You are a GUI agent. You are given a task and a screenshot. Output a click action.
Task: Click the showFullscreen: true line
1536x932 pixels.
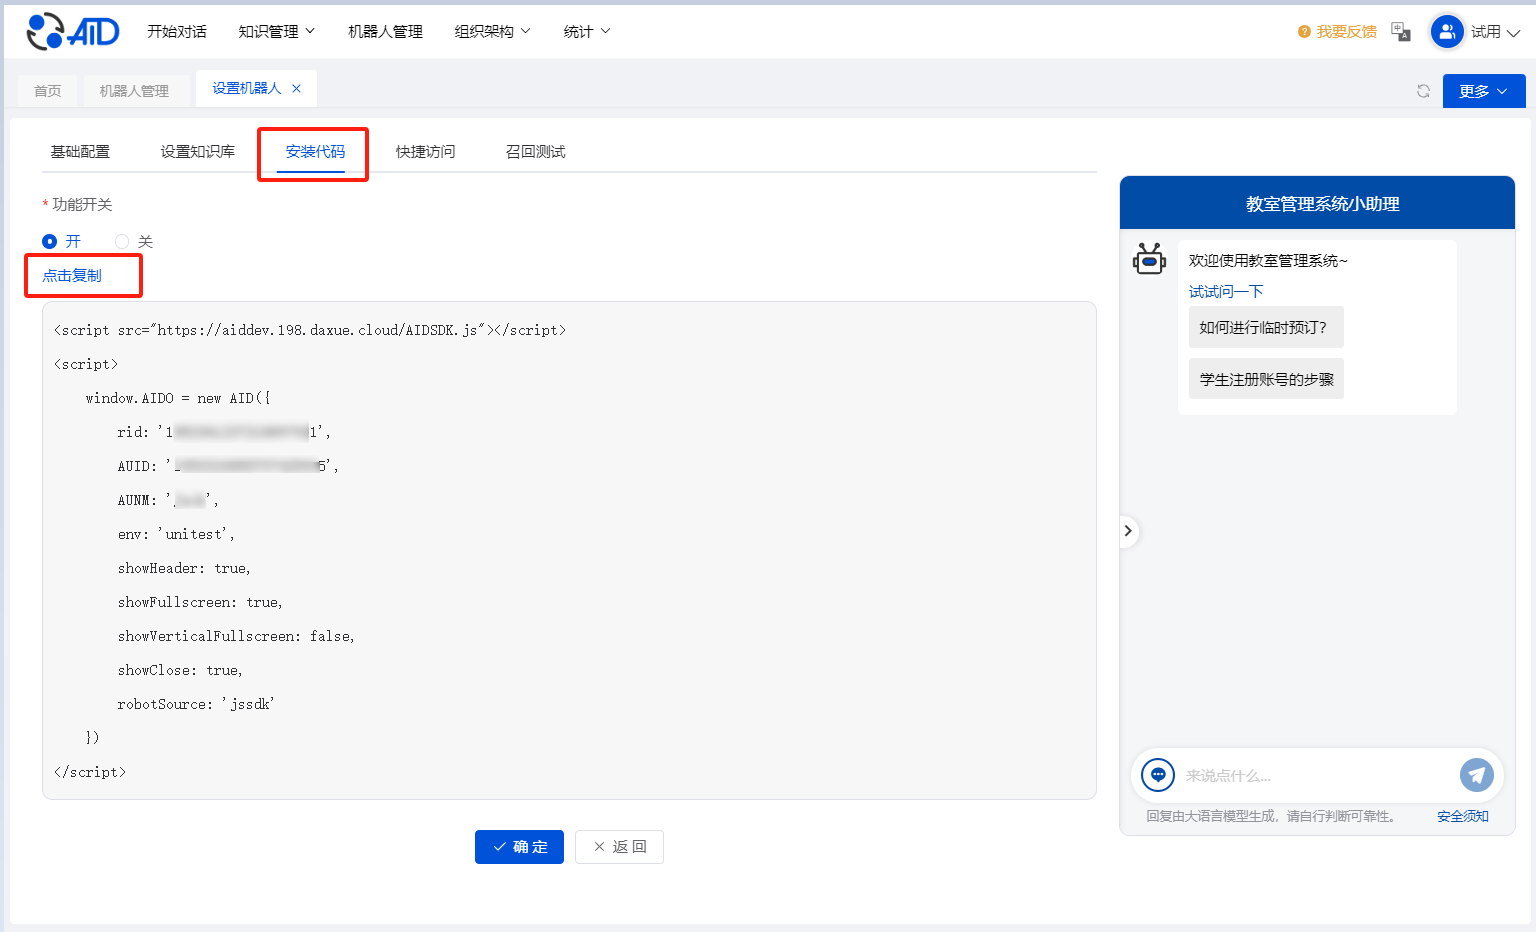tap(200, 602)
